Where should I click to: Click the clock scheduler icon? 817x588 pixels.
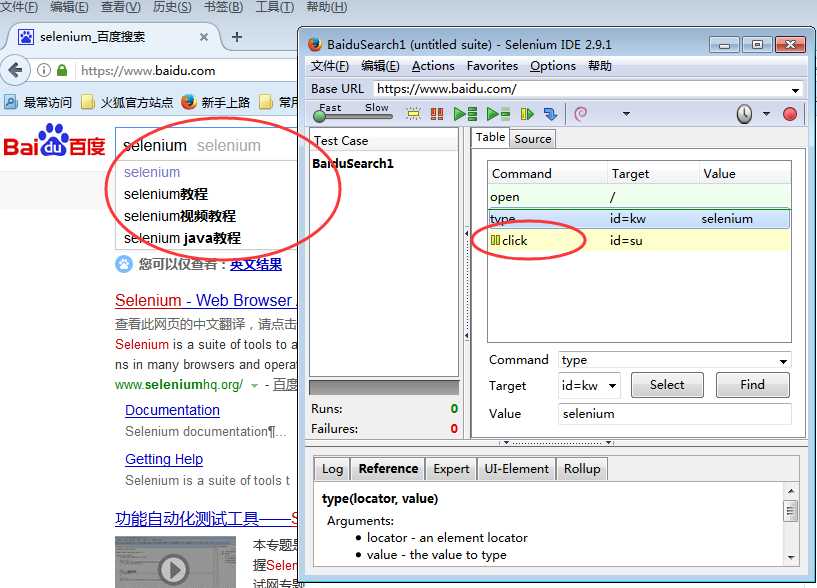744,114
